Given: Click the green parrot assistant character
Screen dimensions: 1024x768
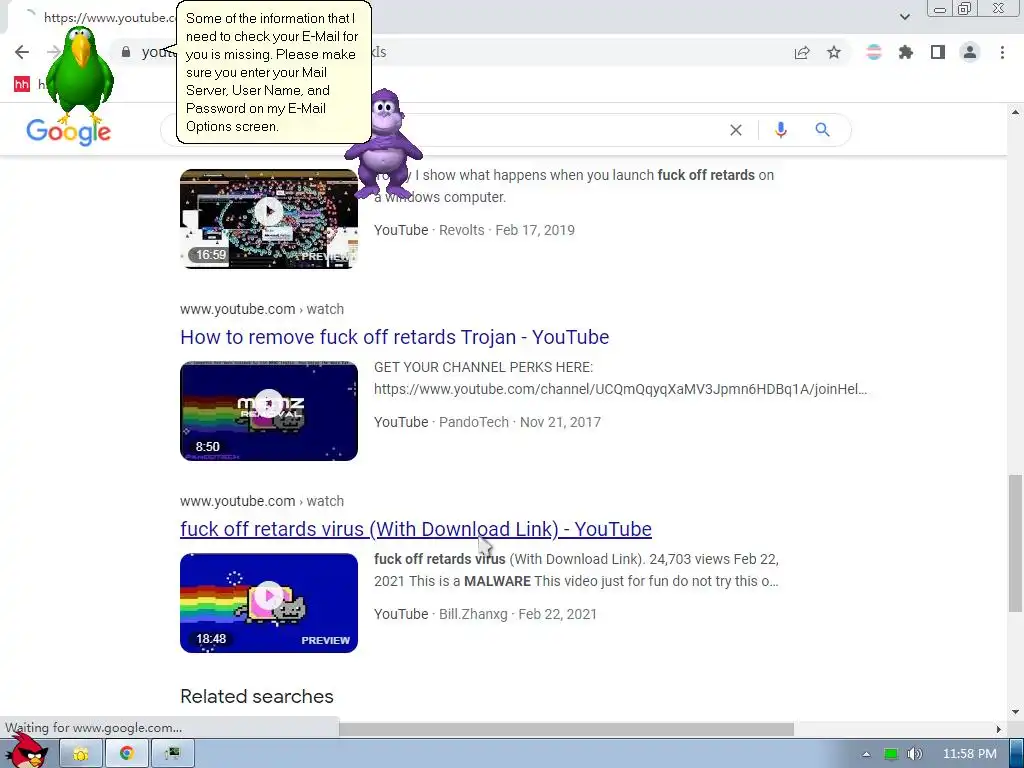Looking at the screenshot, I should click(80, 75).
